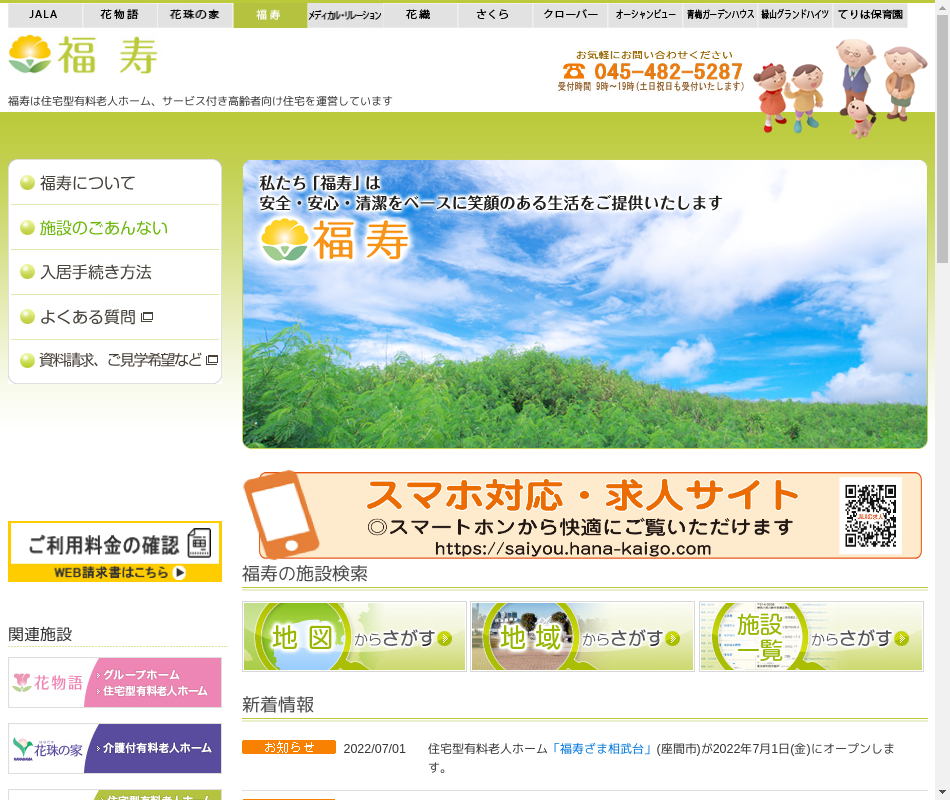Viewport: 950px width, 800px height.
Task: Click https://saiyou.hana-kaigo.com URL text
Action: 573,549
